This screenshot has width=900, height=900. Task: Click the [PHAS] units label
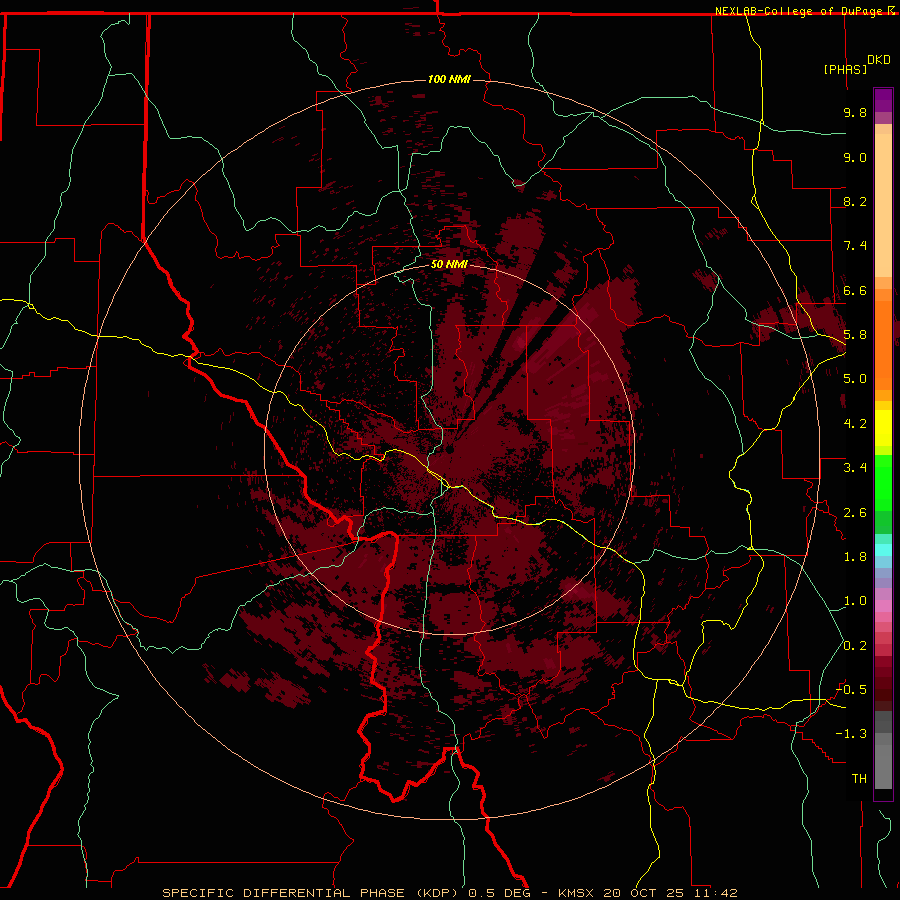click(845, 69)
